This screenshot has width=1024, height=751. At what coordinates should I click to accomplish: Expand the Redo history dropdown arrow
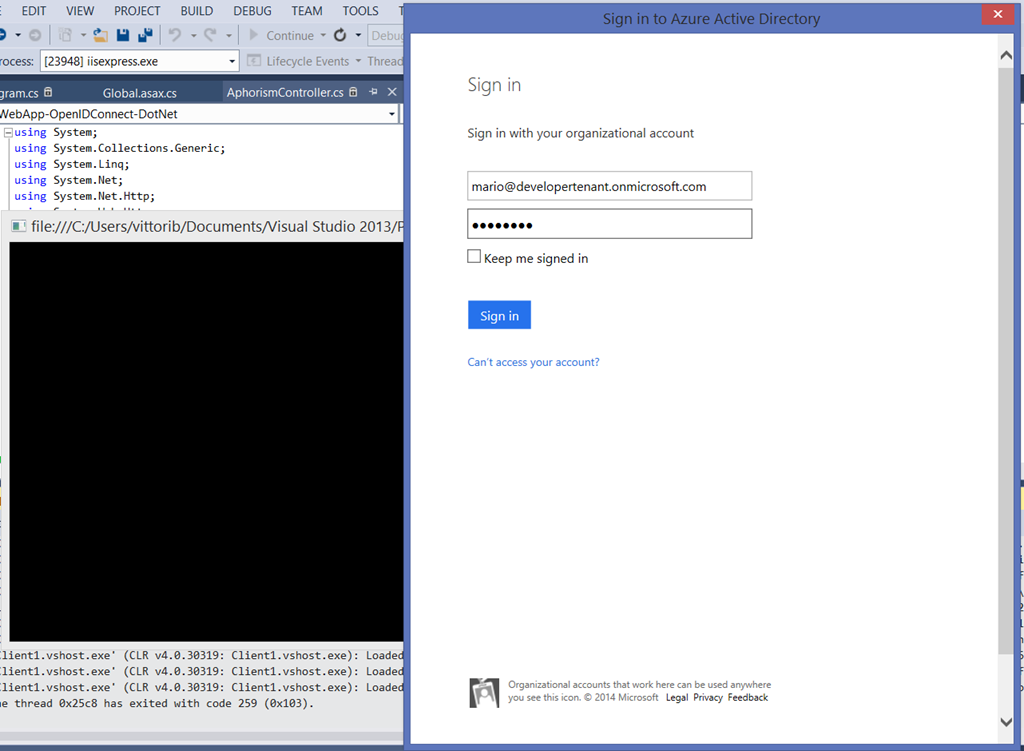point(229,35)
